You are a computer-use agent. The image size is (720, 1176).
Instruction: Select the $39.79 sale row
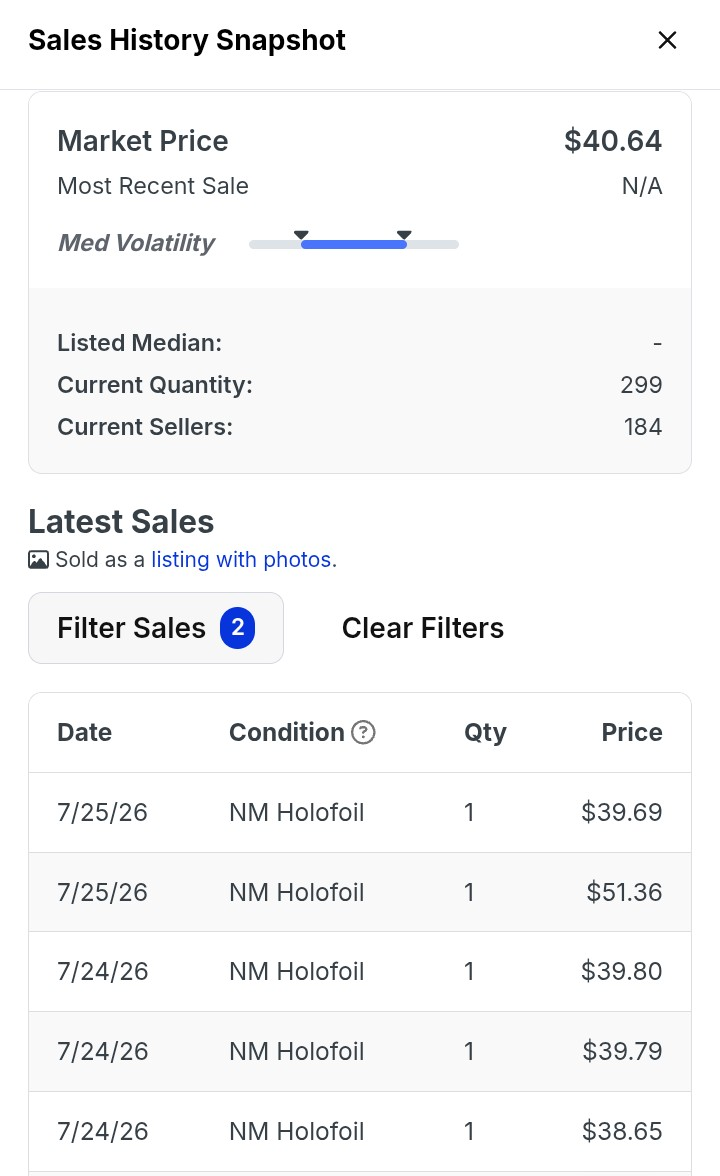click(x=360, y=1052)
